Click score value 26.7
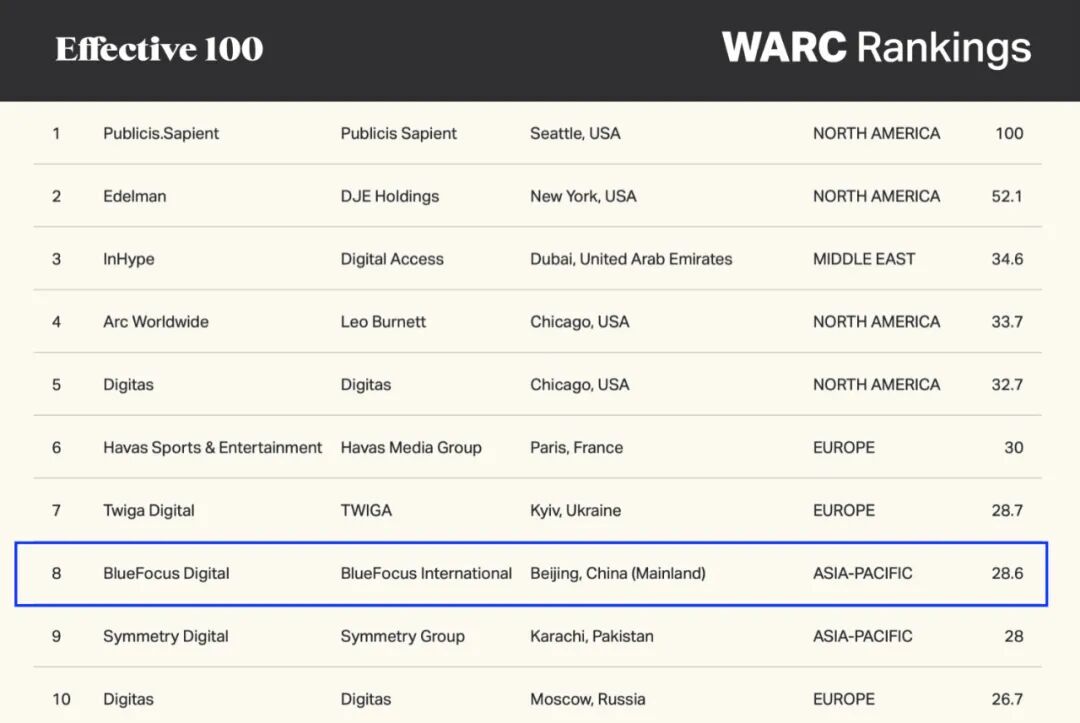Screen dimensions: 1080x723 [1007, 699]
